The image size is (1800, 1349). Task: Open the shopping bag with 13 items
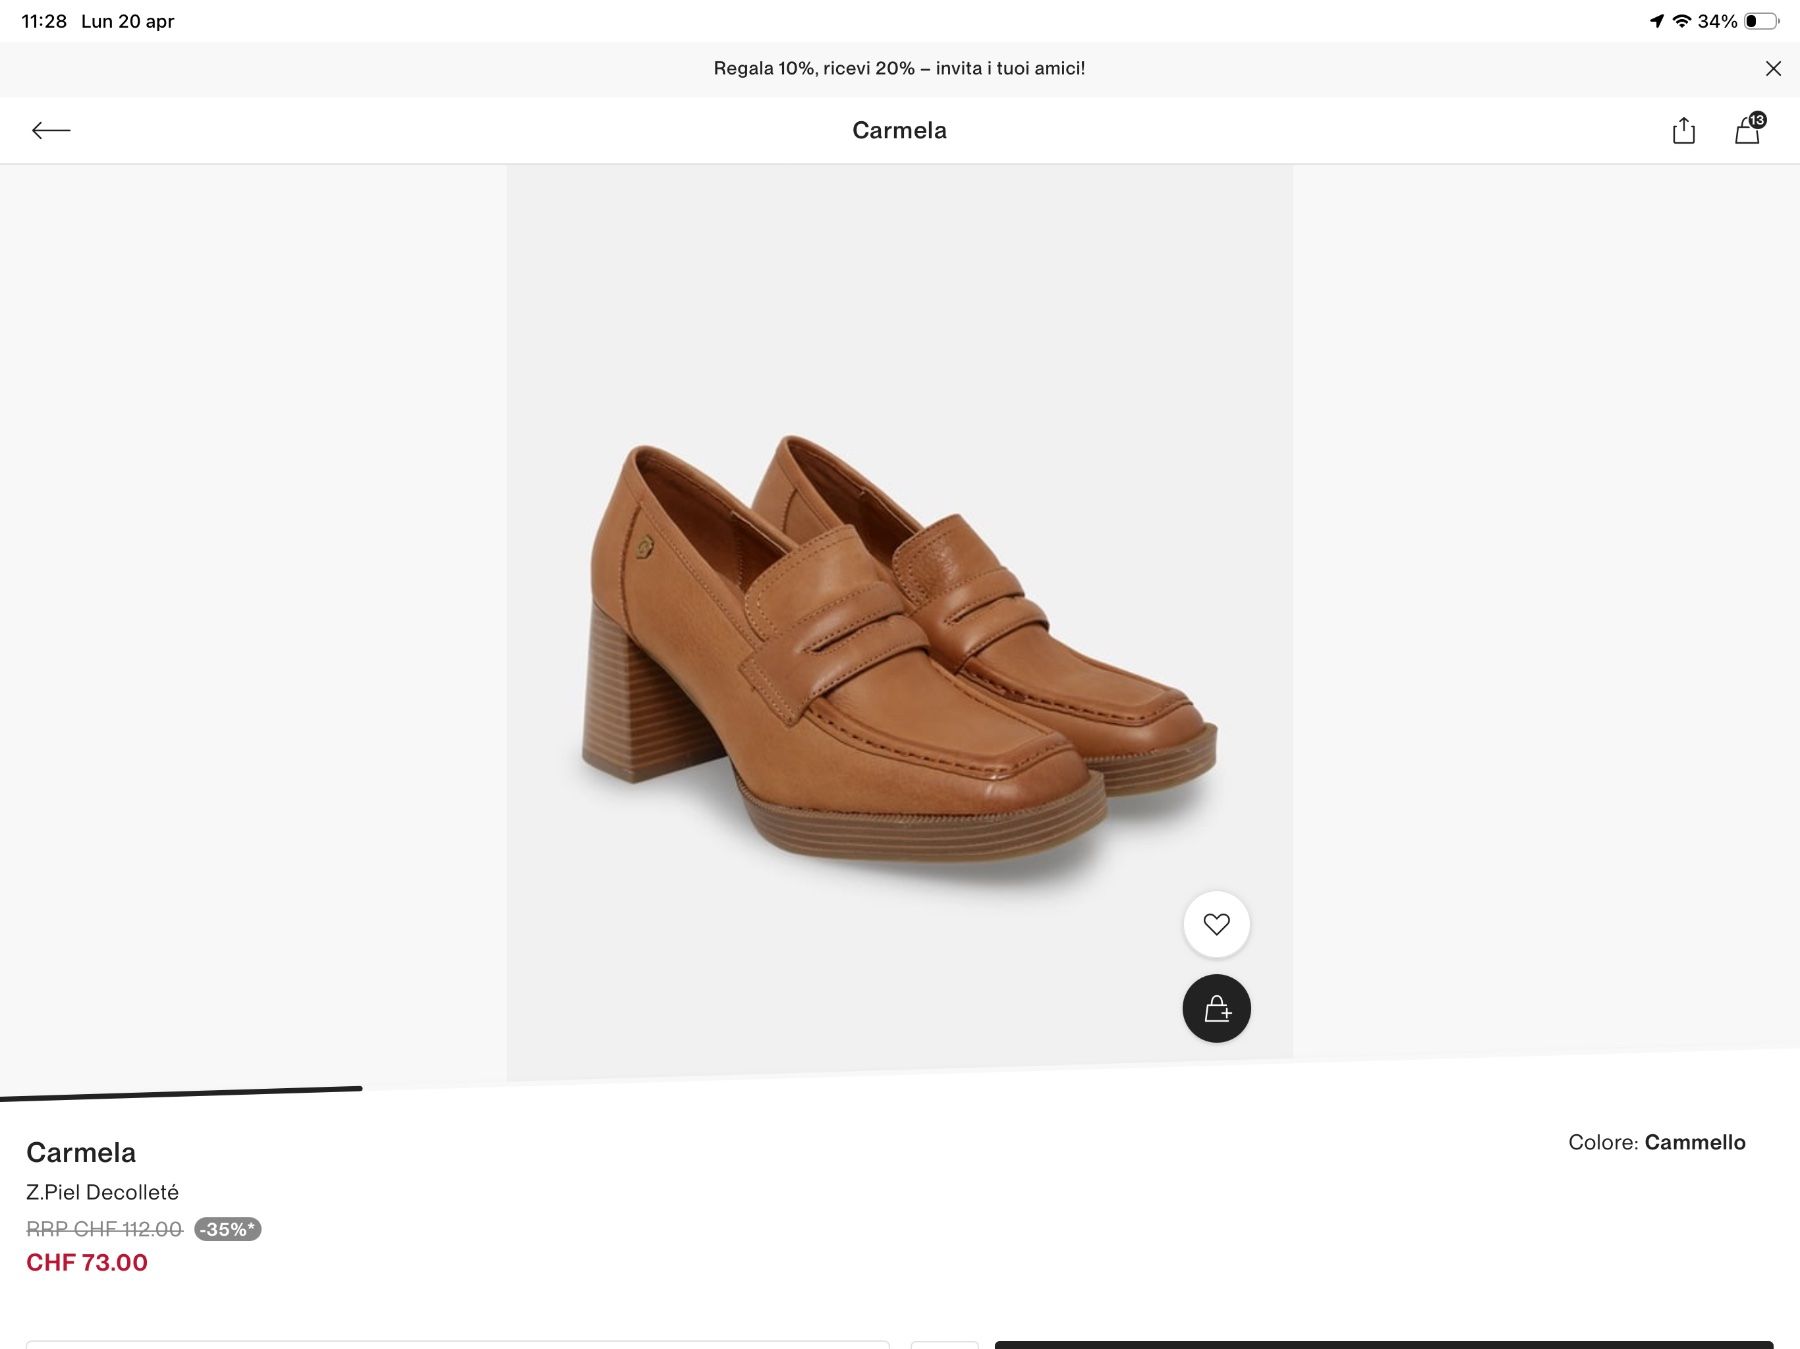1748,130
